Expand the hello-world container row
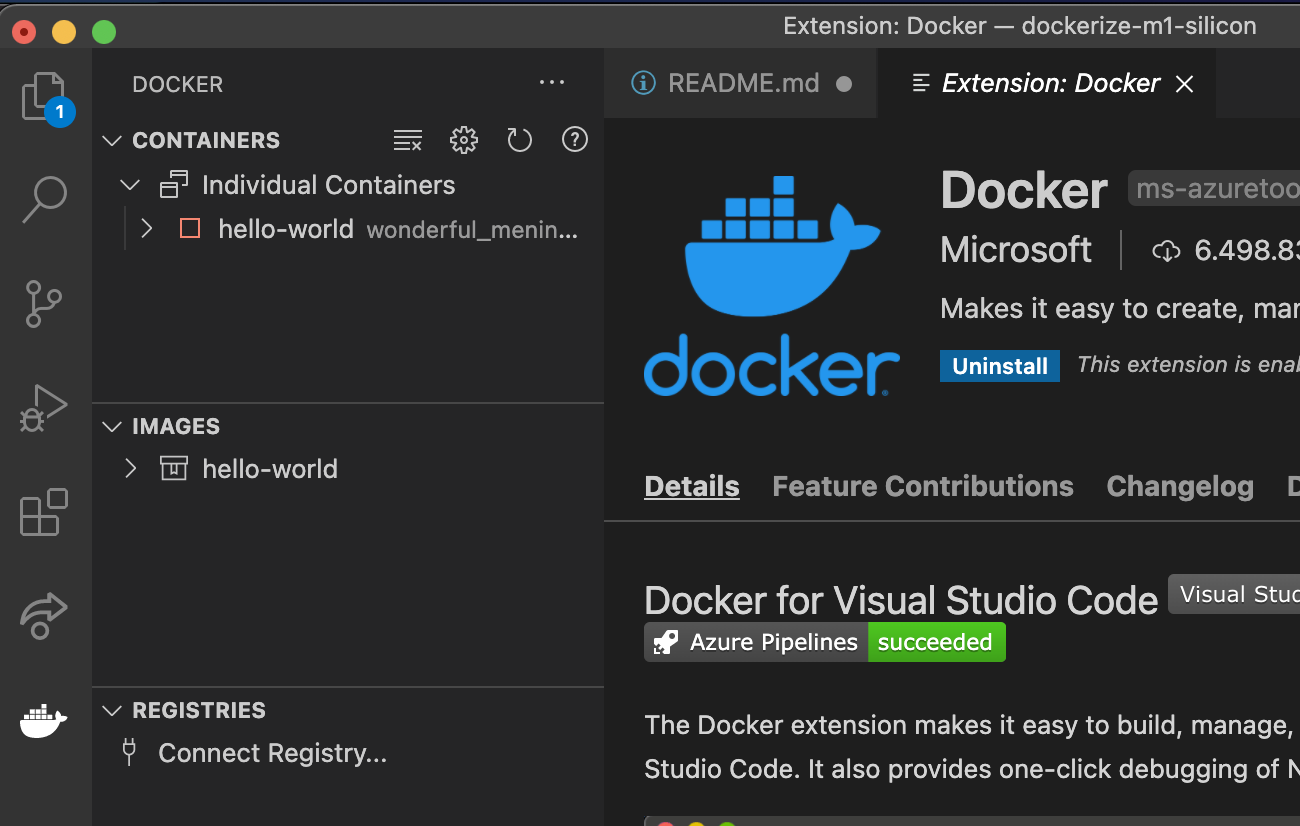This screenshot has height=826, width=1300. 147,229
